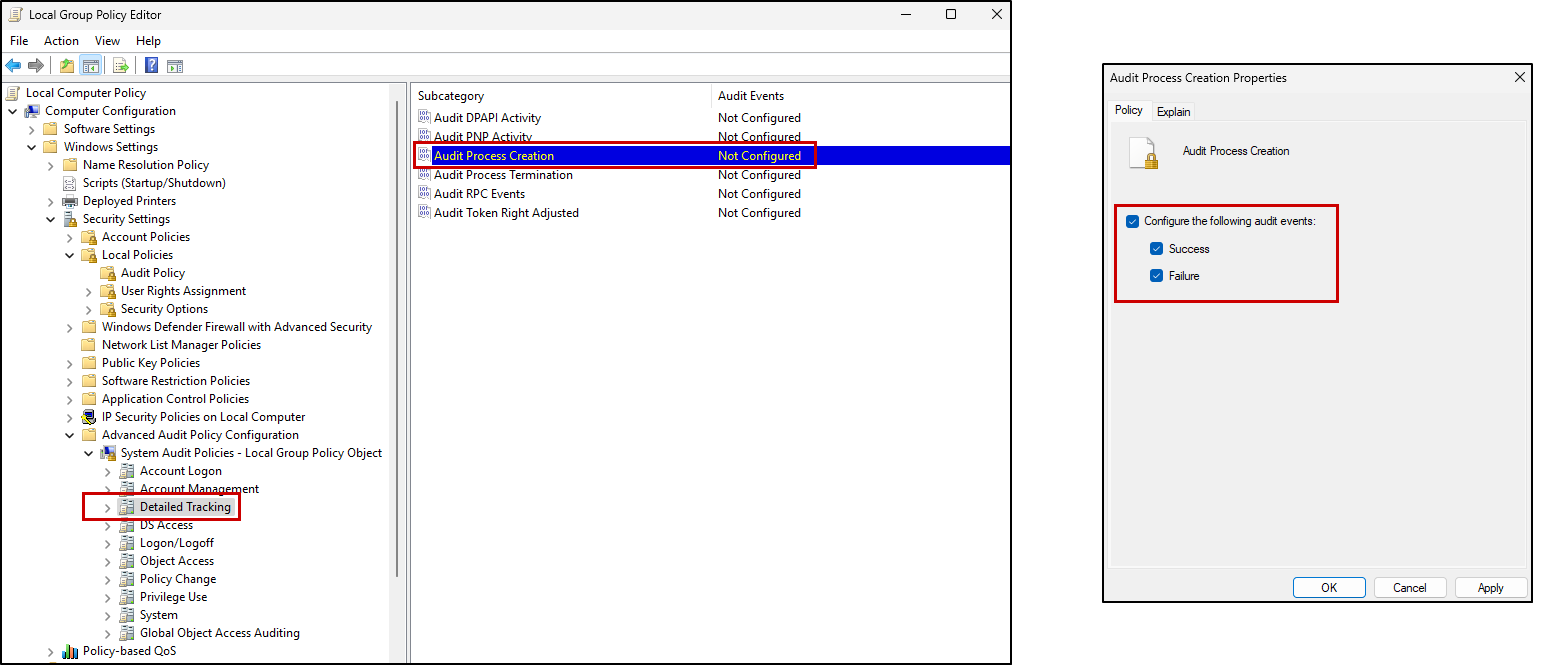Viewport: 1542px width, 665px height.
Task: Click the OK button in the properties dialog
Action: point(1328,587)
